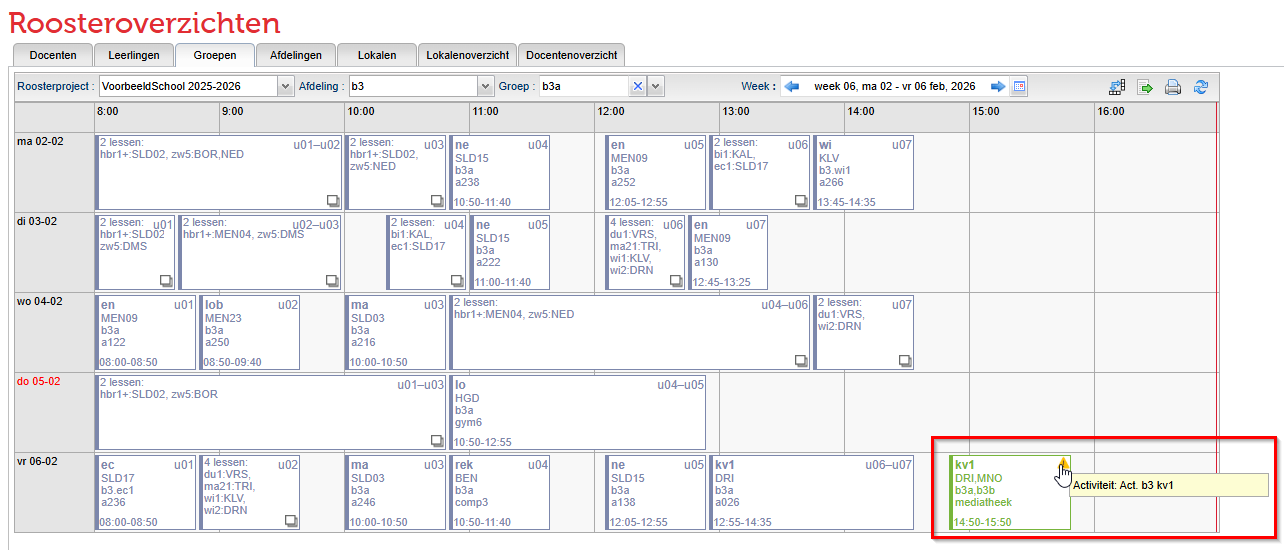This screenshot has width=1284, height=550.
Task: Click the warning icon on green kv1 activity
Action: tap(1062, 462)
